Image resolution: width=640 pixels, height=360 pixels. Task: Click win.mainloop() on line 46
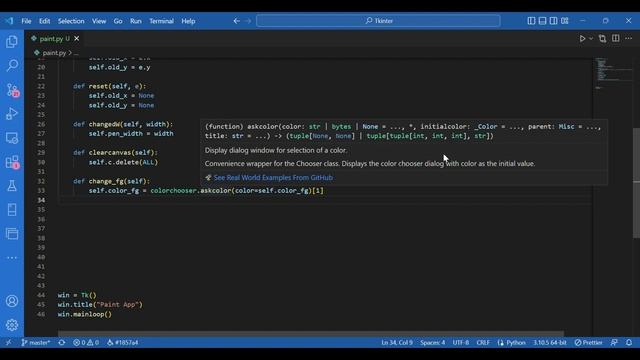84,314
